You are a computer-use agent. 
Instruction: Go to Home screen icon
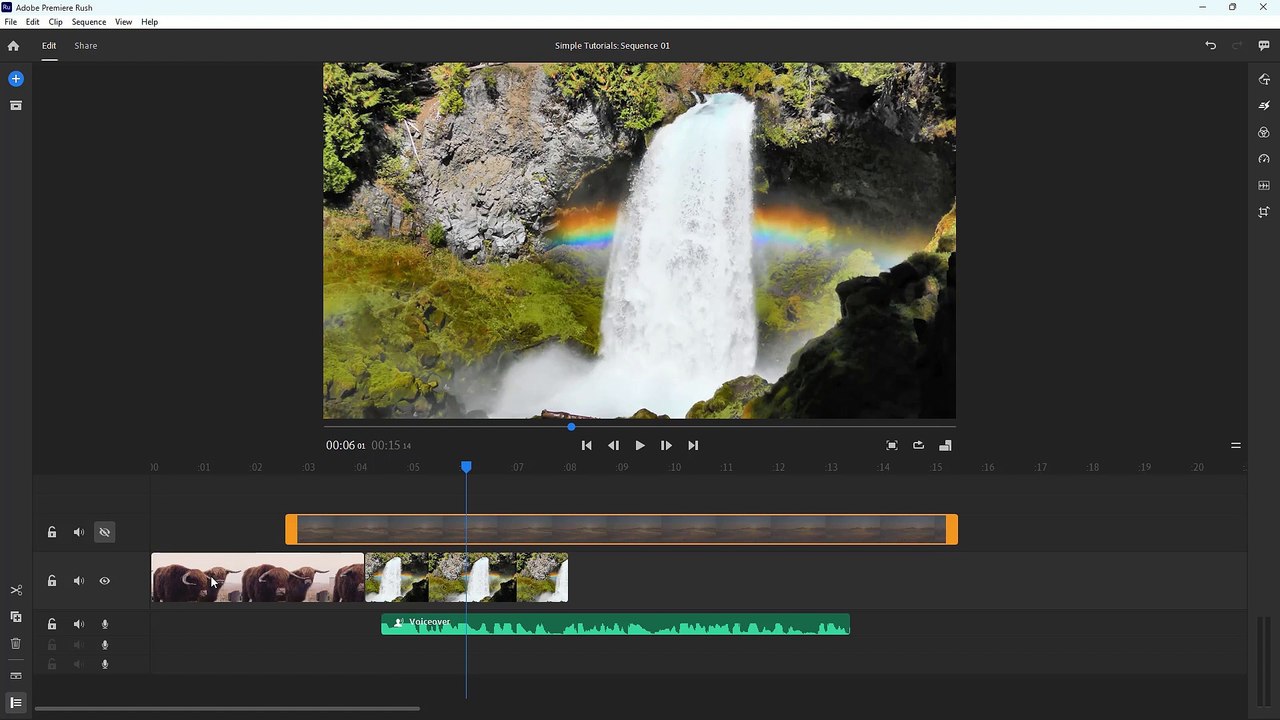click(13, 45)
